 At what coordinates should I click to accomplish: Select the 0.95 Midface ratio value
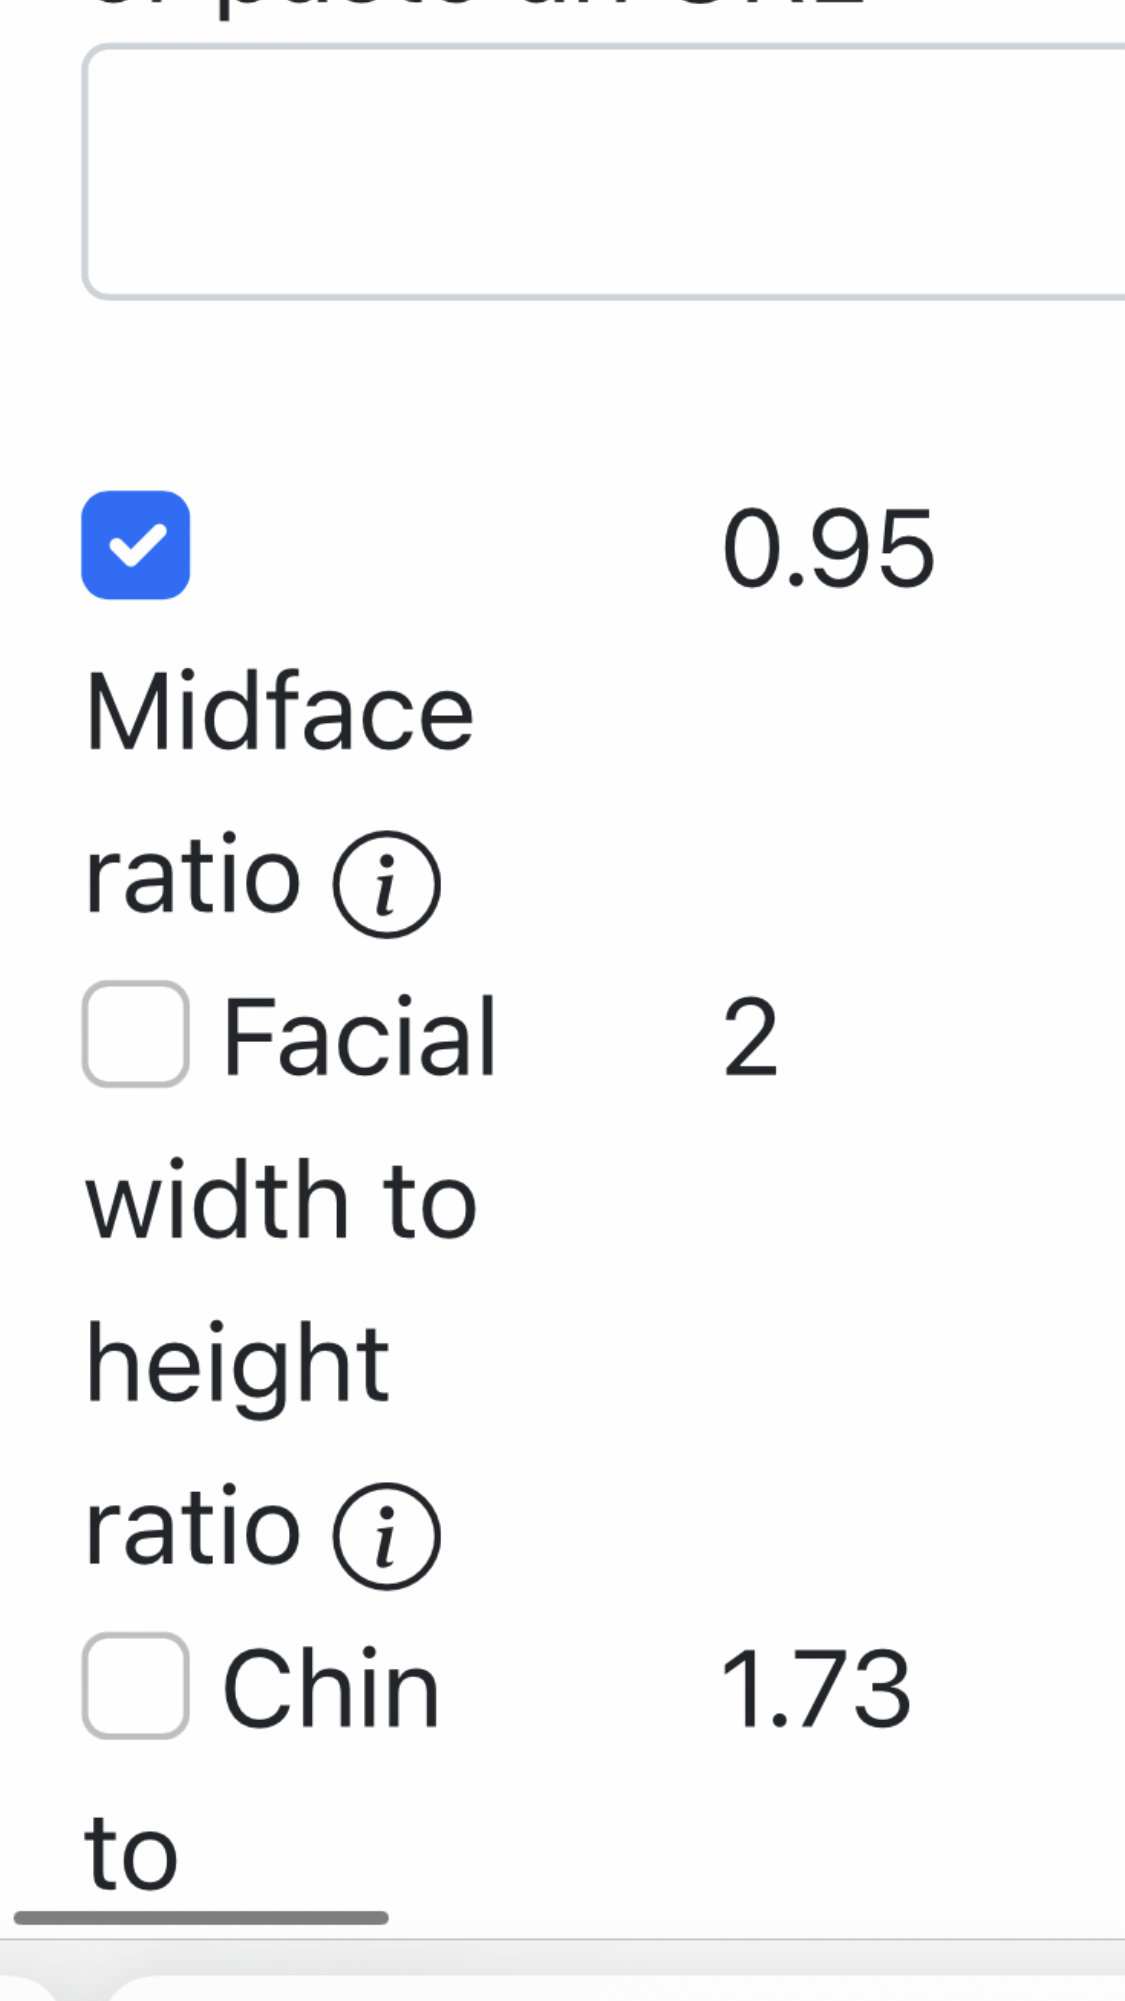coord(828,548)
